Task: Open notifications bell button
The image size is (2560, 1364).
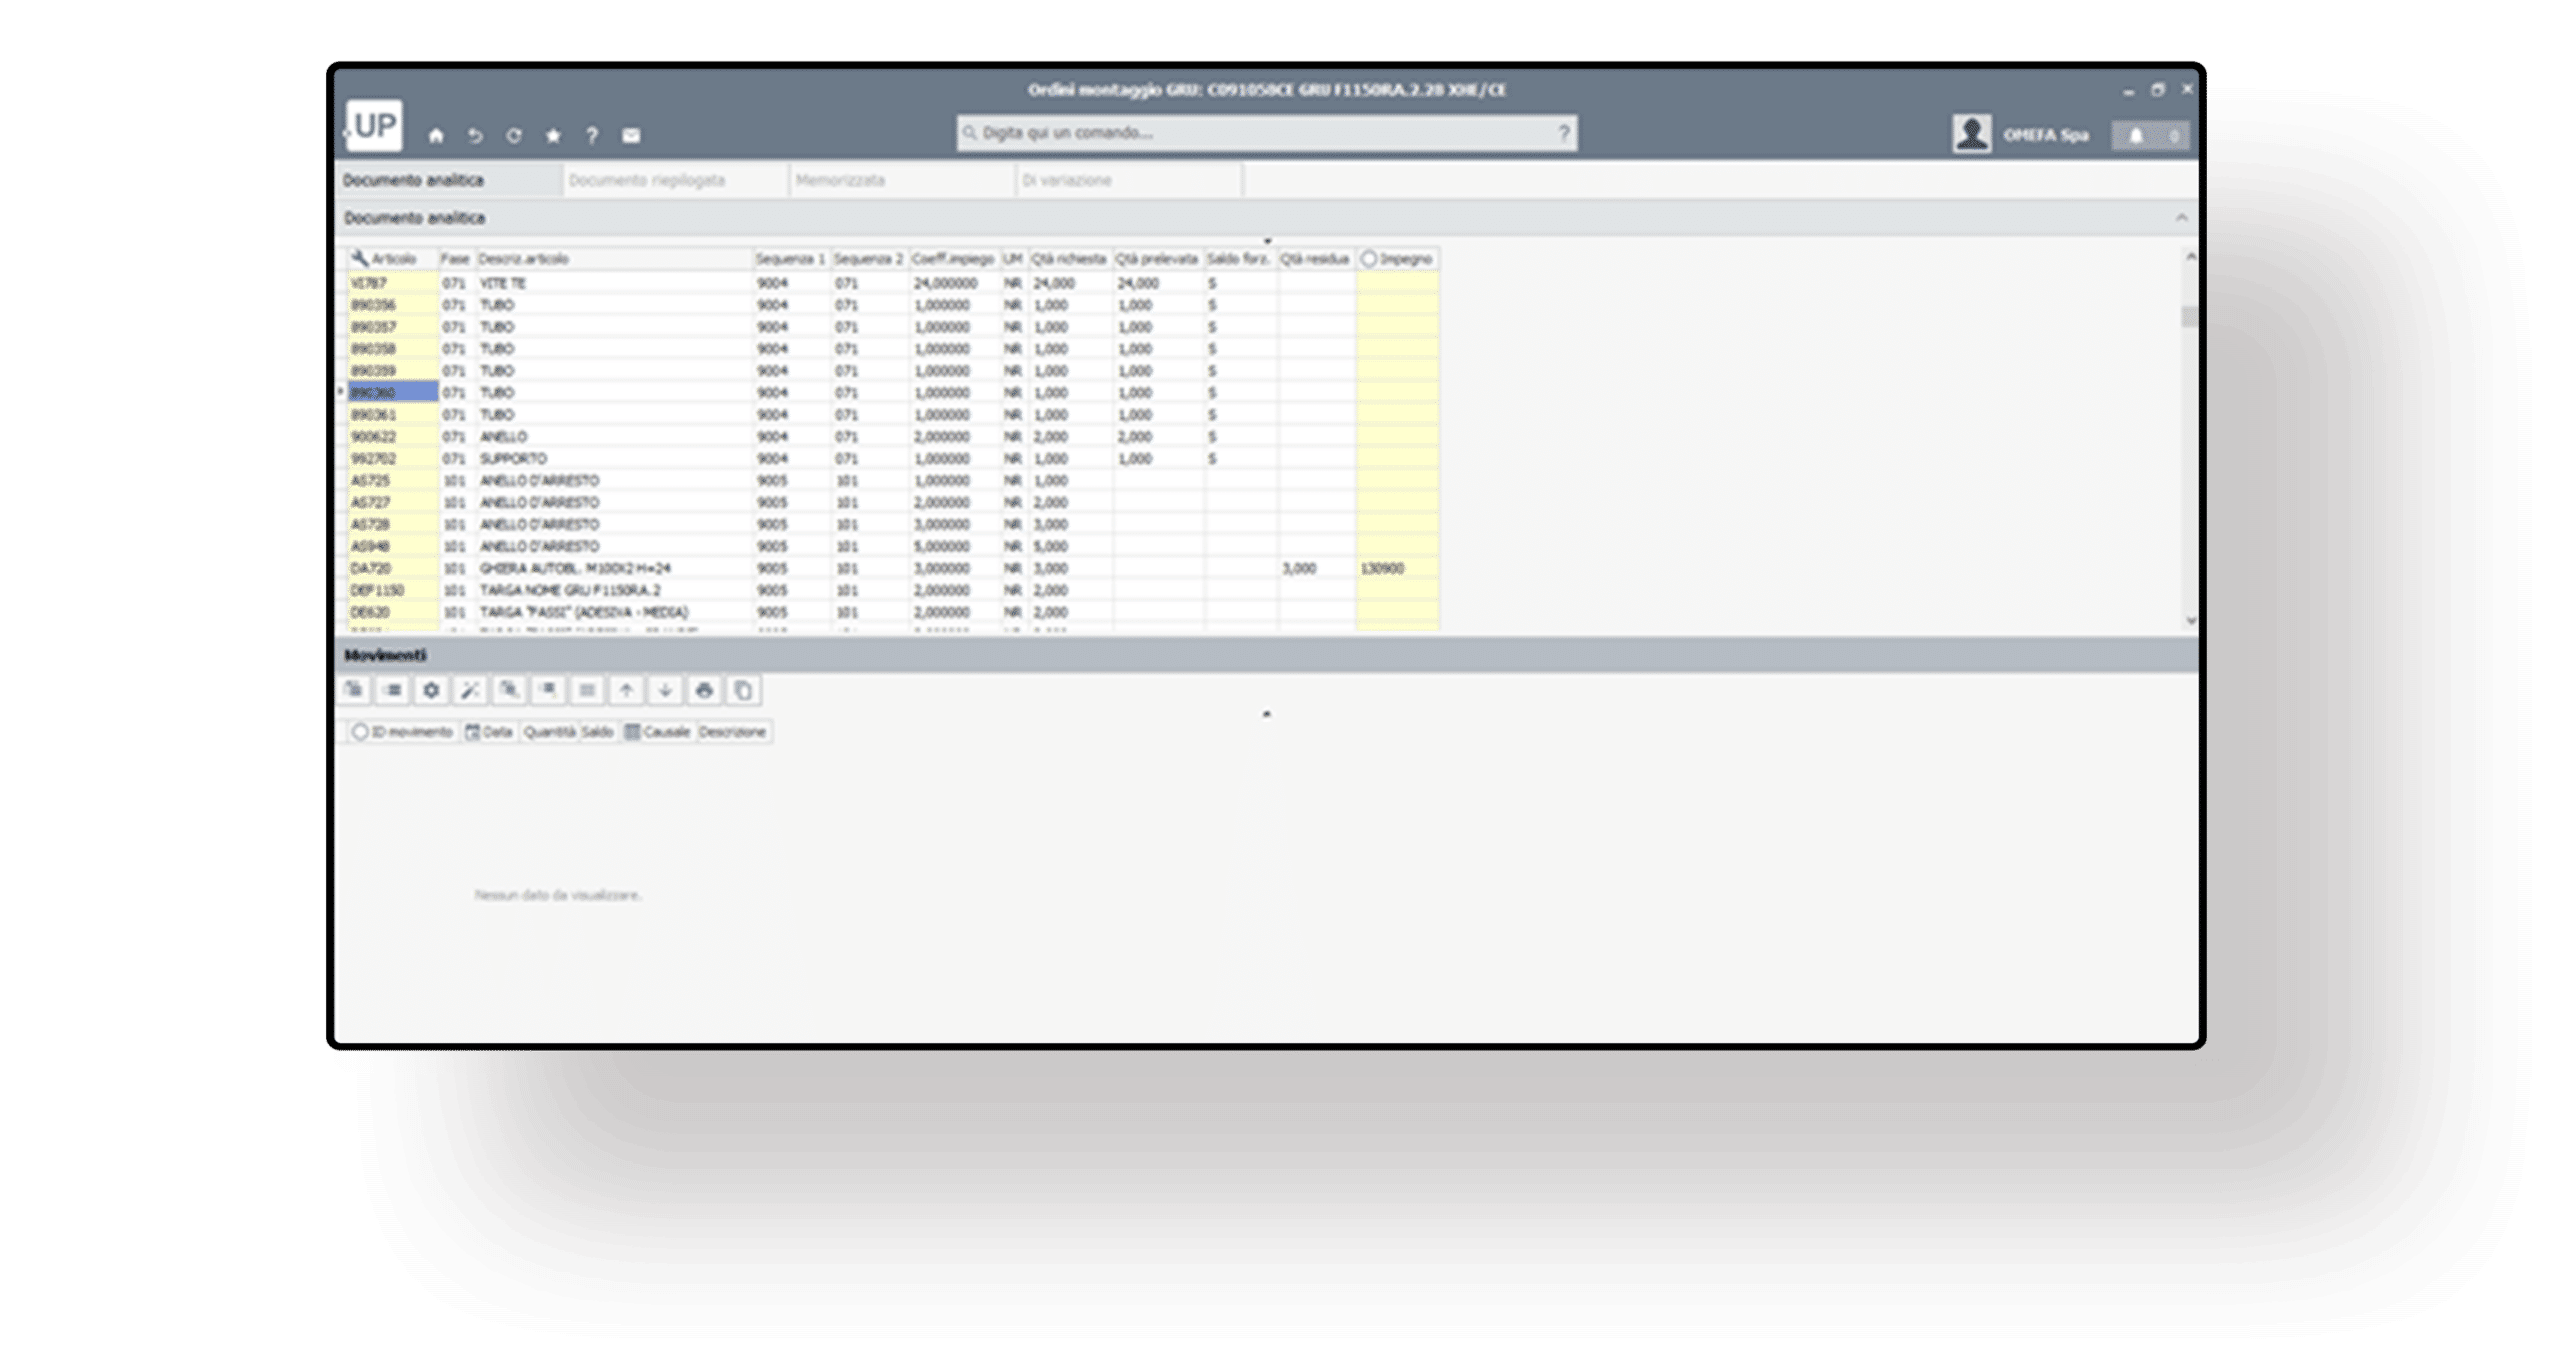Action: pos(2137,135)
